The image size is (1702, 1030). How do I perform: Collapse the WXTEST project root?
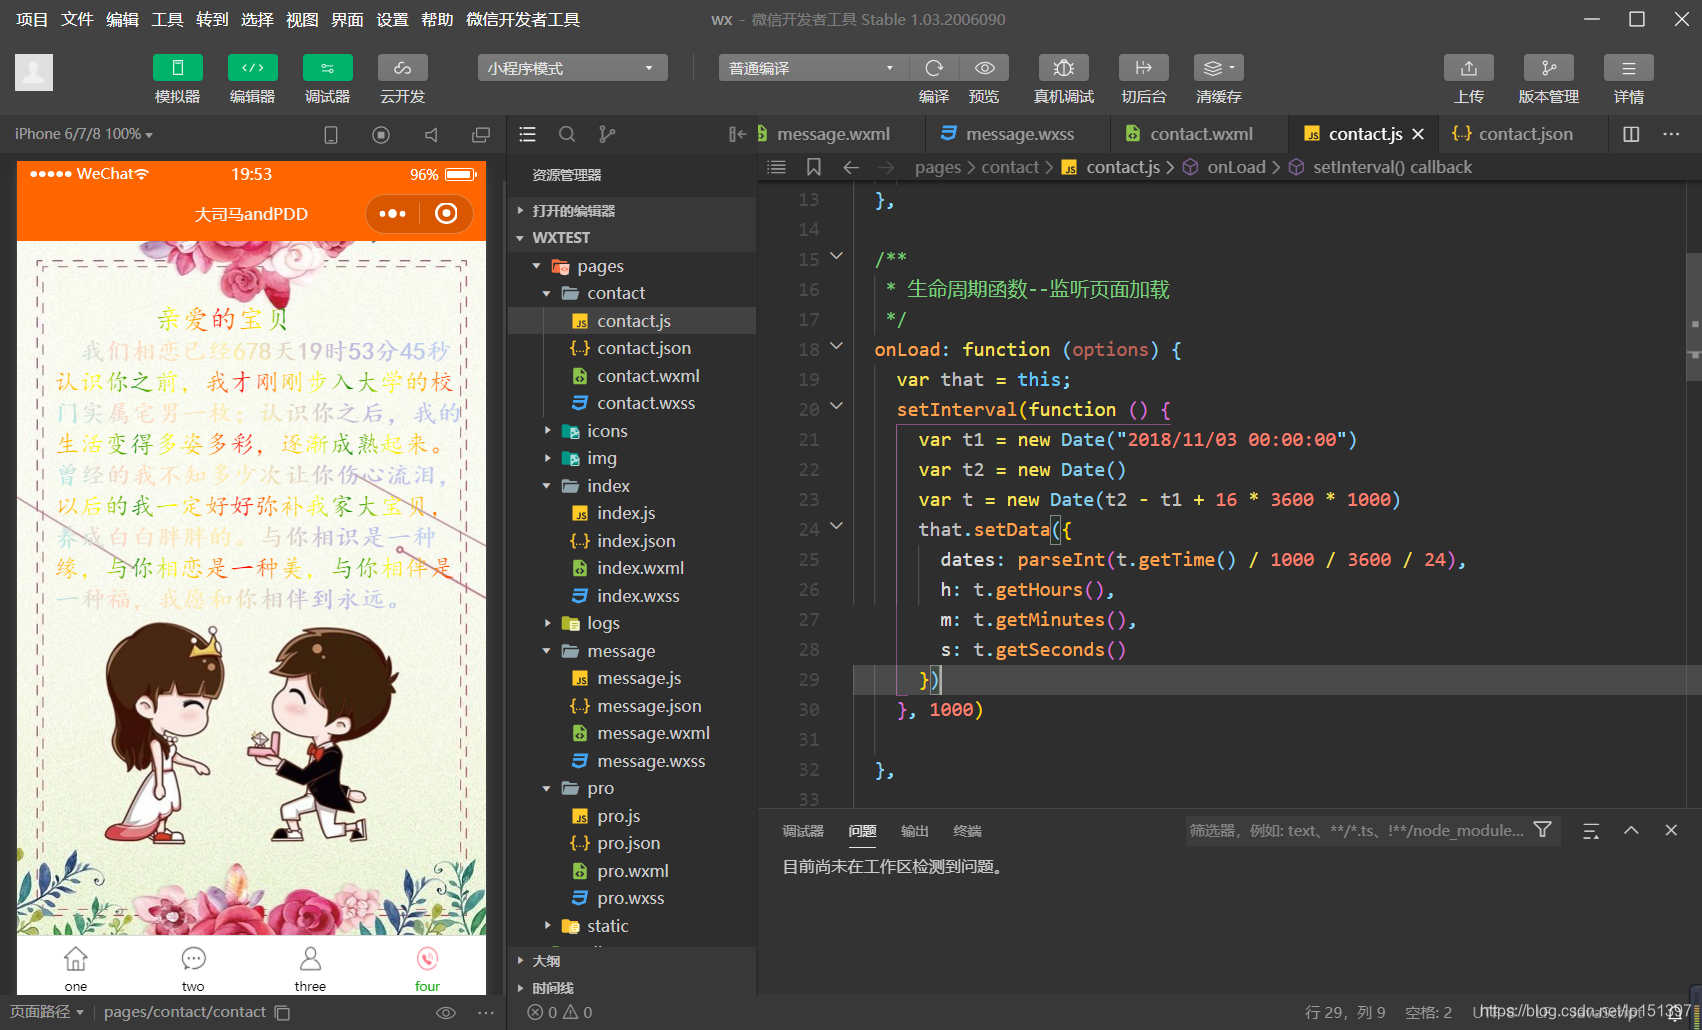click(631, 238)
